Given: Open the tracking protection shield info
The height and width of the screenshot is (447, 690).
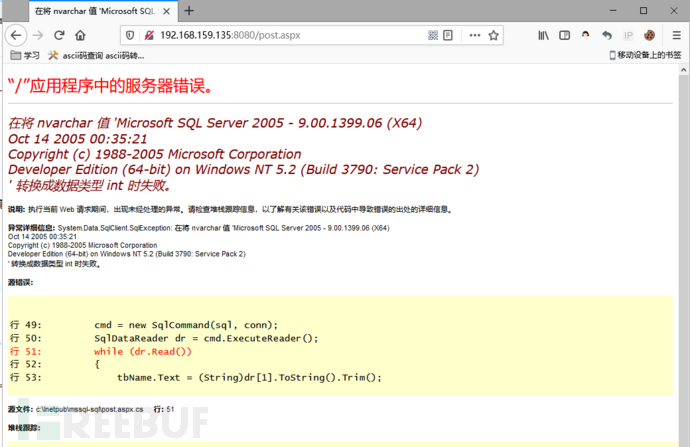Looking at the screenshot, I should pyautogui.click(x=130, y=35).
